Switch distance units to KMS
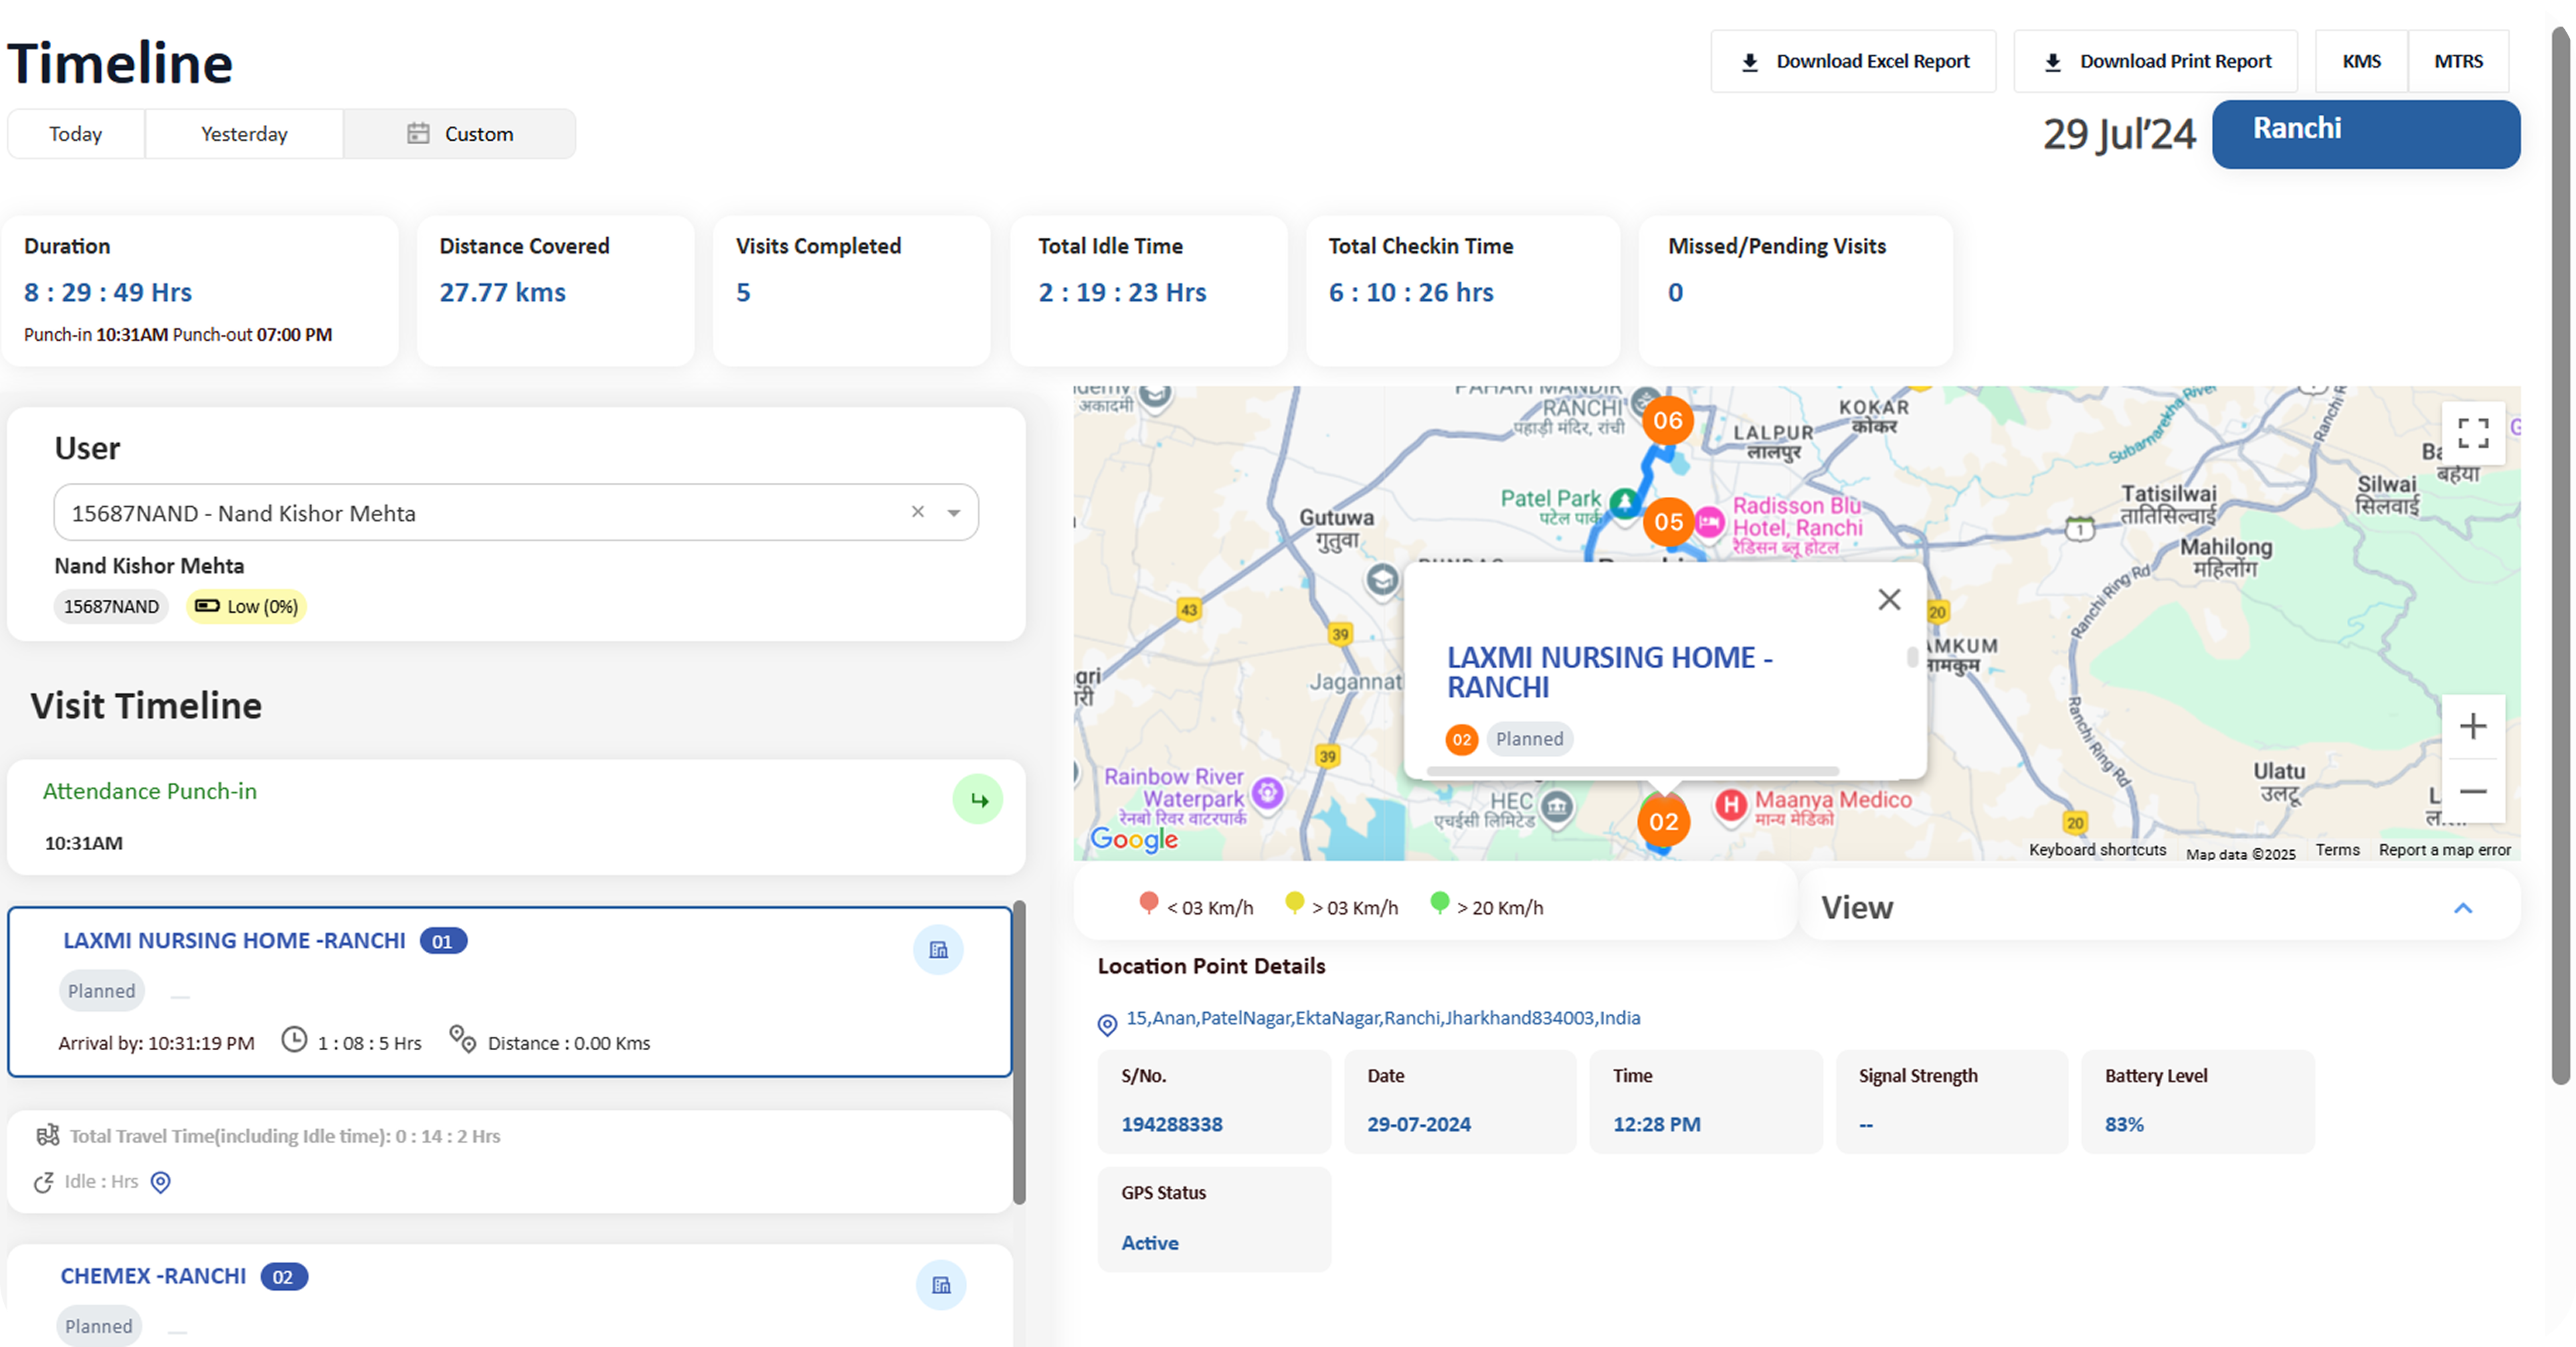Viewport: 2576px width, 1347px height. coord(2361,61)
